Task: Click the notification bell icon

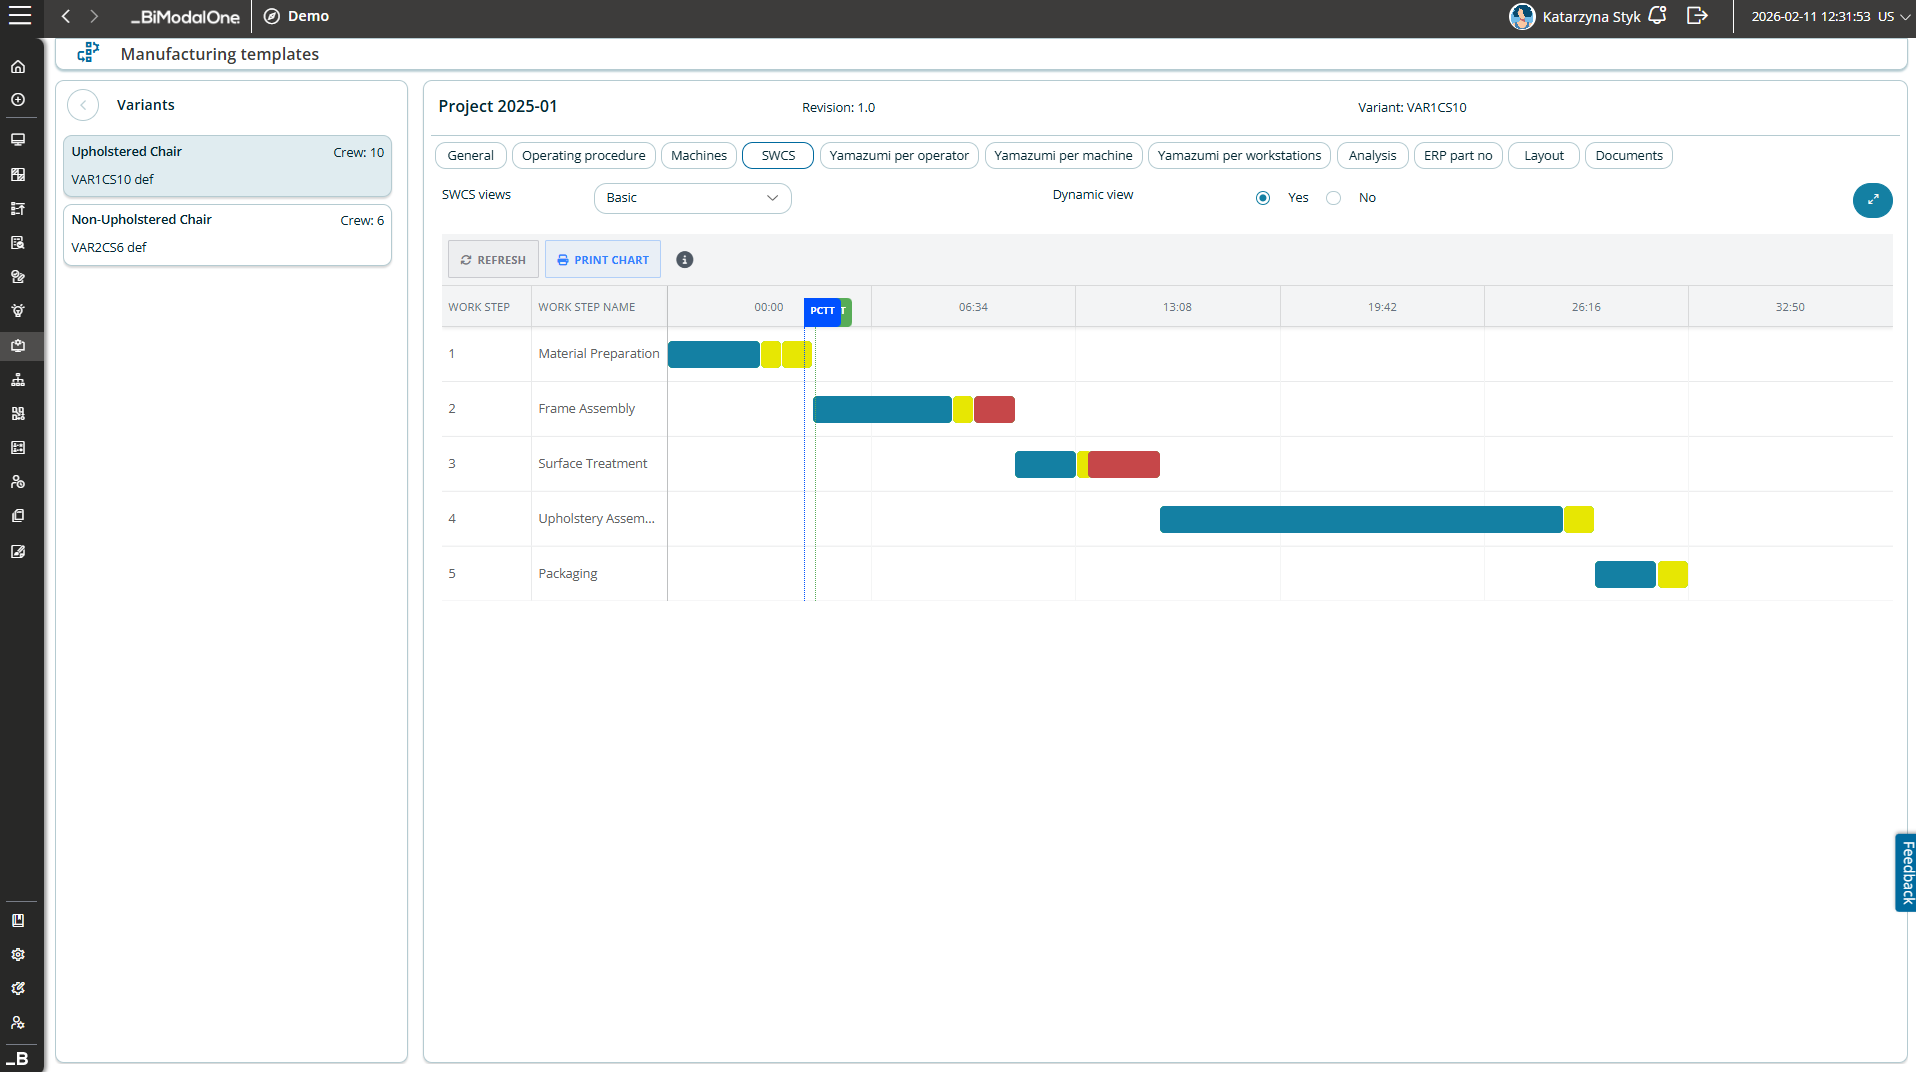Action: coord(1657,16)
